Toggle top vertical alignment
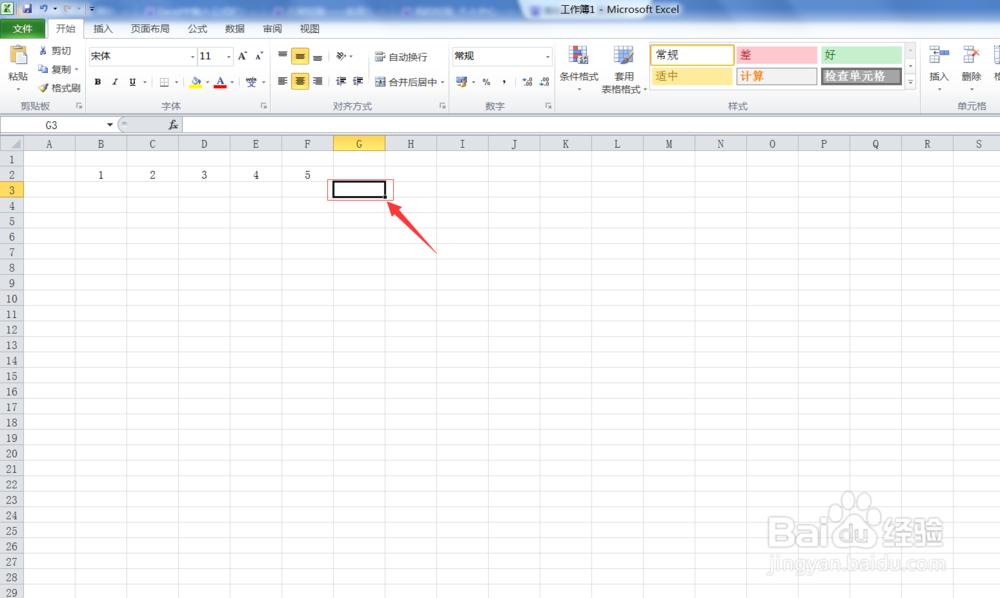Viewport: 1000px width, 598px height. (283, 56)
